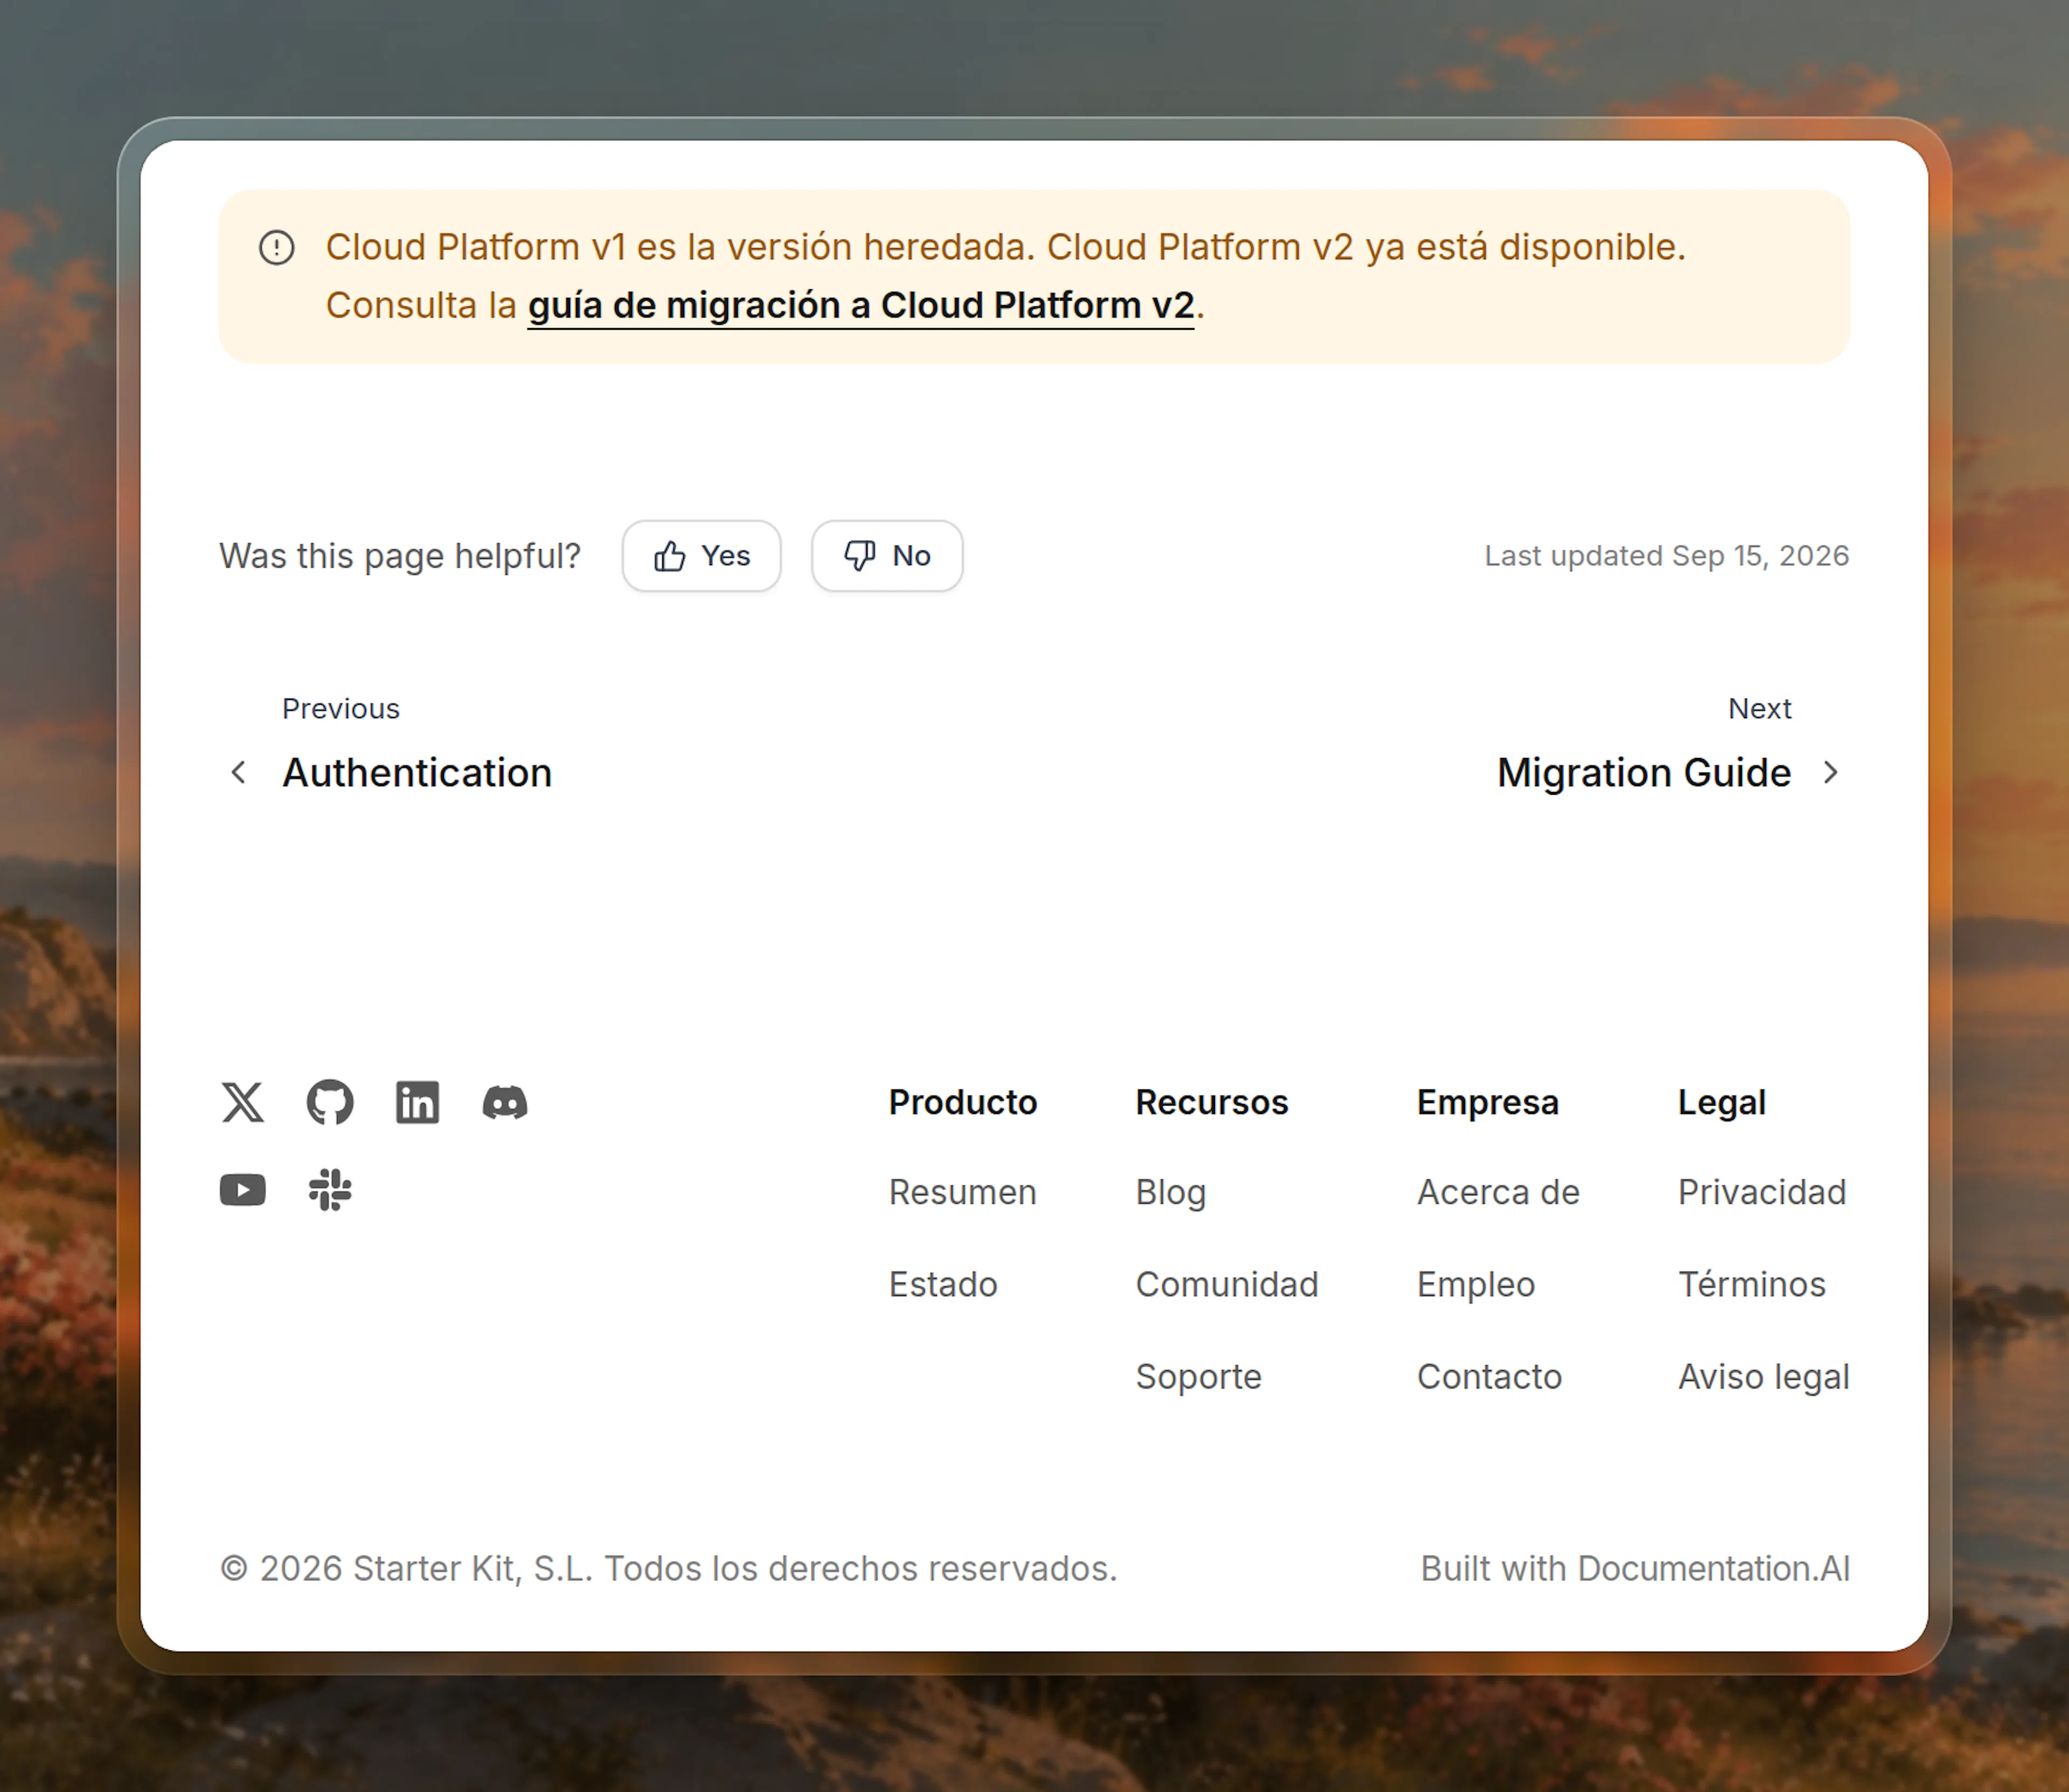
Task: Click Built with Documentation.AI link
Action: tap(1635, 1568)
